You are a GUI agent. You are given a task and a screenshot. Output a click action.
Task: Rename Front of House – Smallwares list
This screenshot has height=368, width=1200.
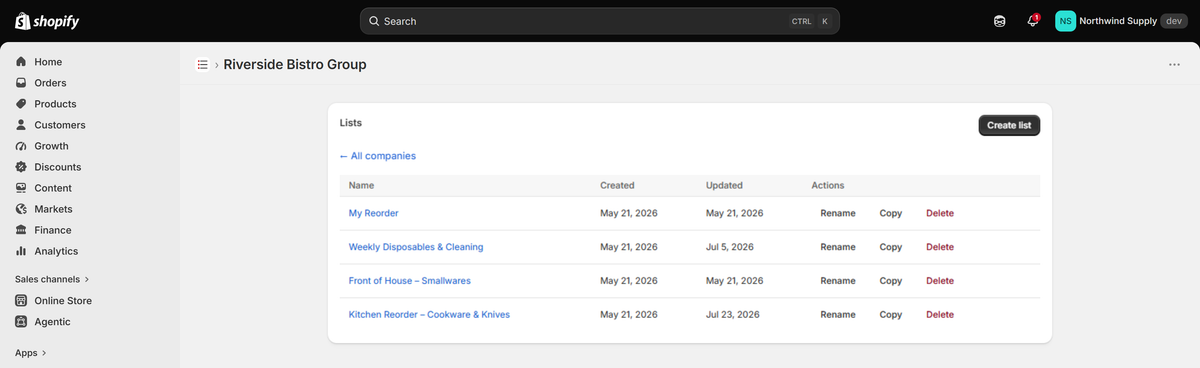click(x=838, y=281)
